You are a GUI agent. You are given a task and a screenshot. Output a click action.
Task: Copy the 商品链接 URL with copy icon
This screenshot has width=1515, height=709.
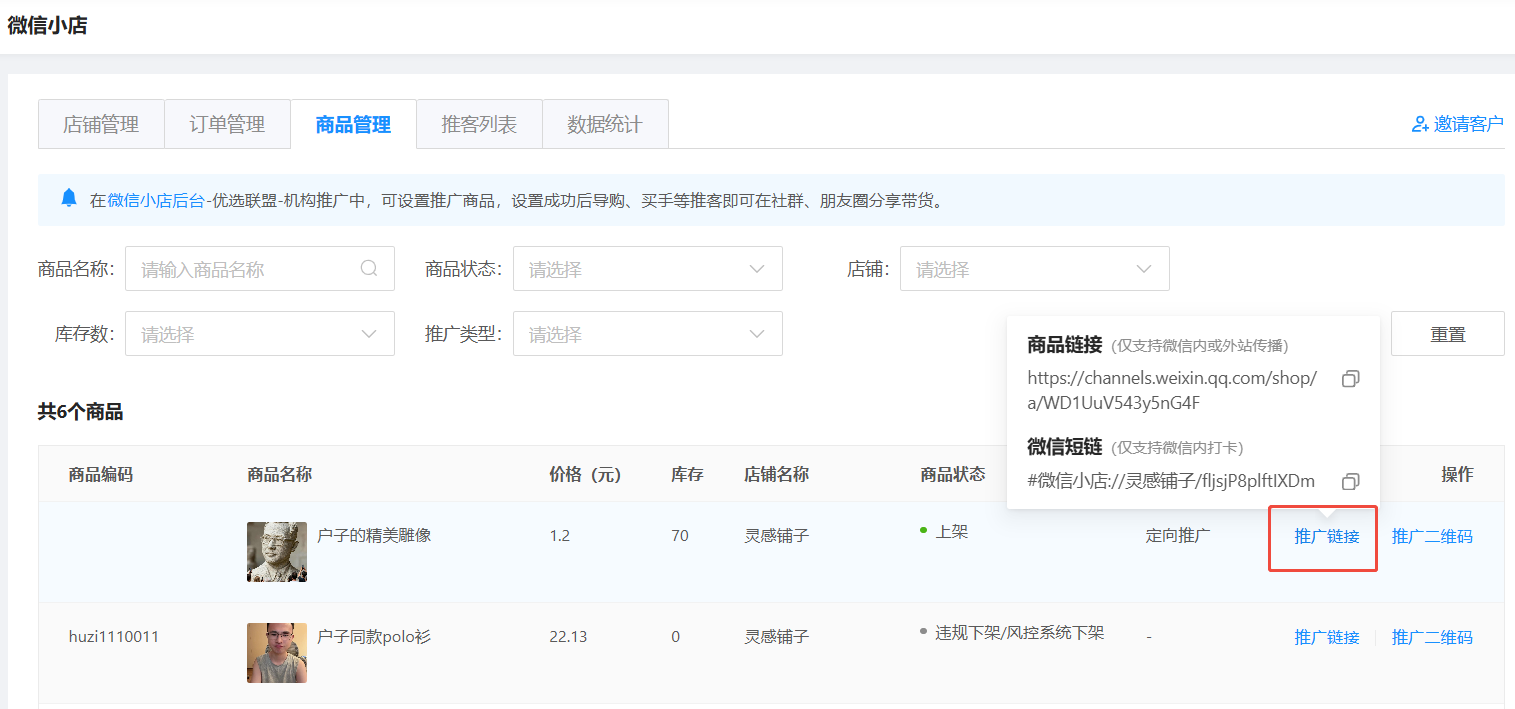[x=1350, y=379]
